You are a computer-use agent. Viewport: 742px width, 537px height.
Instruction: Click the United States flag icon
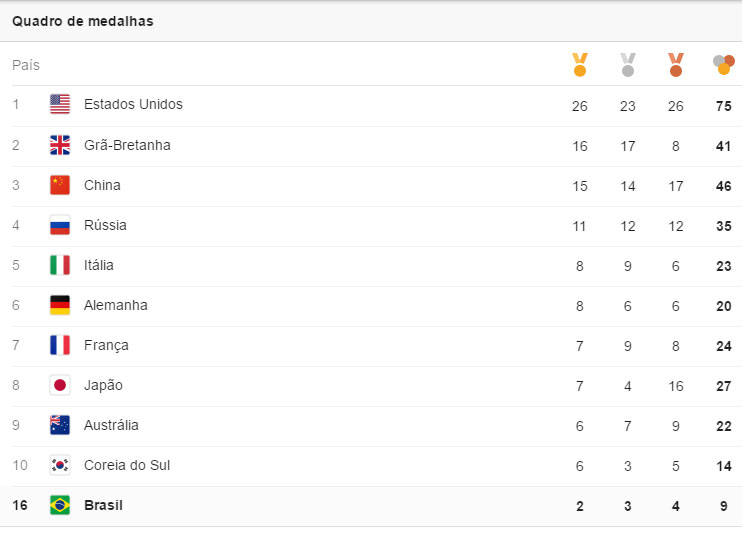(x=60, y=105)
